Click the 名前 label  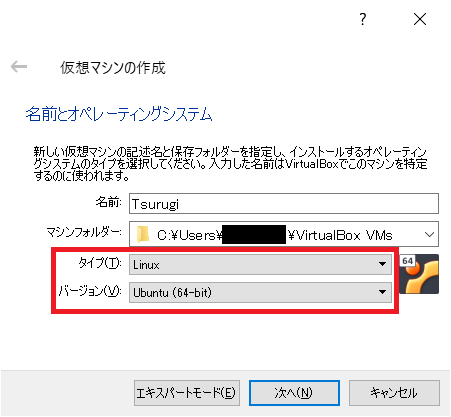(109, 202)
